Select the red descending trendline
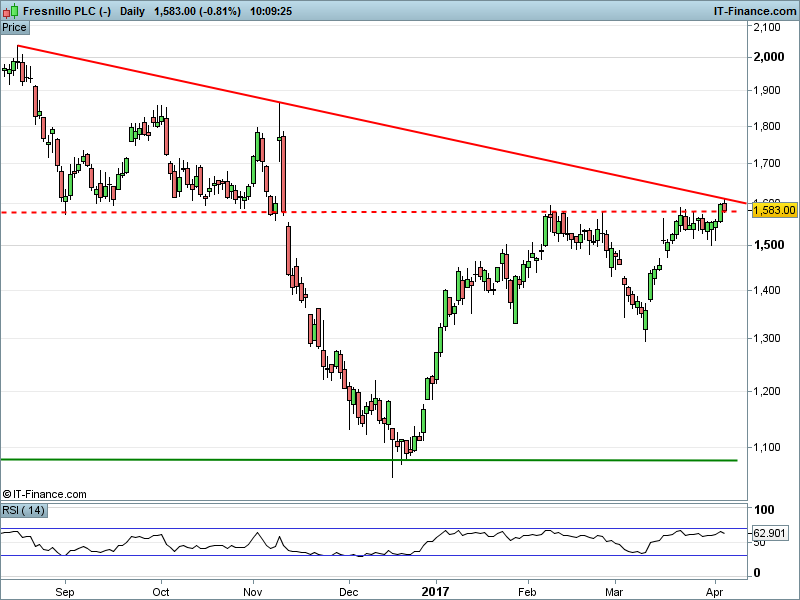This screenshot has width=800, height=600. click(x=383, y=125)
